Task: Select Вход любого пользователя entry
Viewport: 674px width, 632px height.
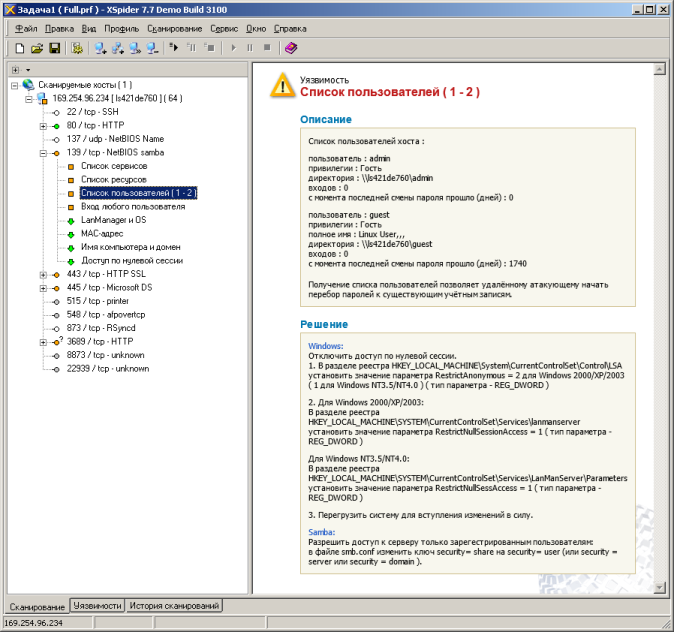Action: coord(133,206)
